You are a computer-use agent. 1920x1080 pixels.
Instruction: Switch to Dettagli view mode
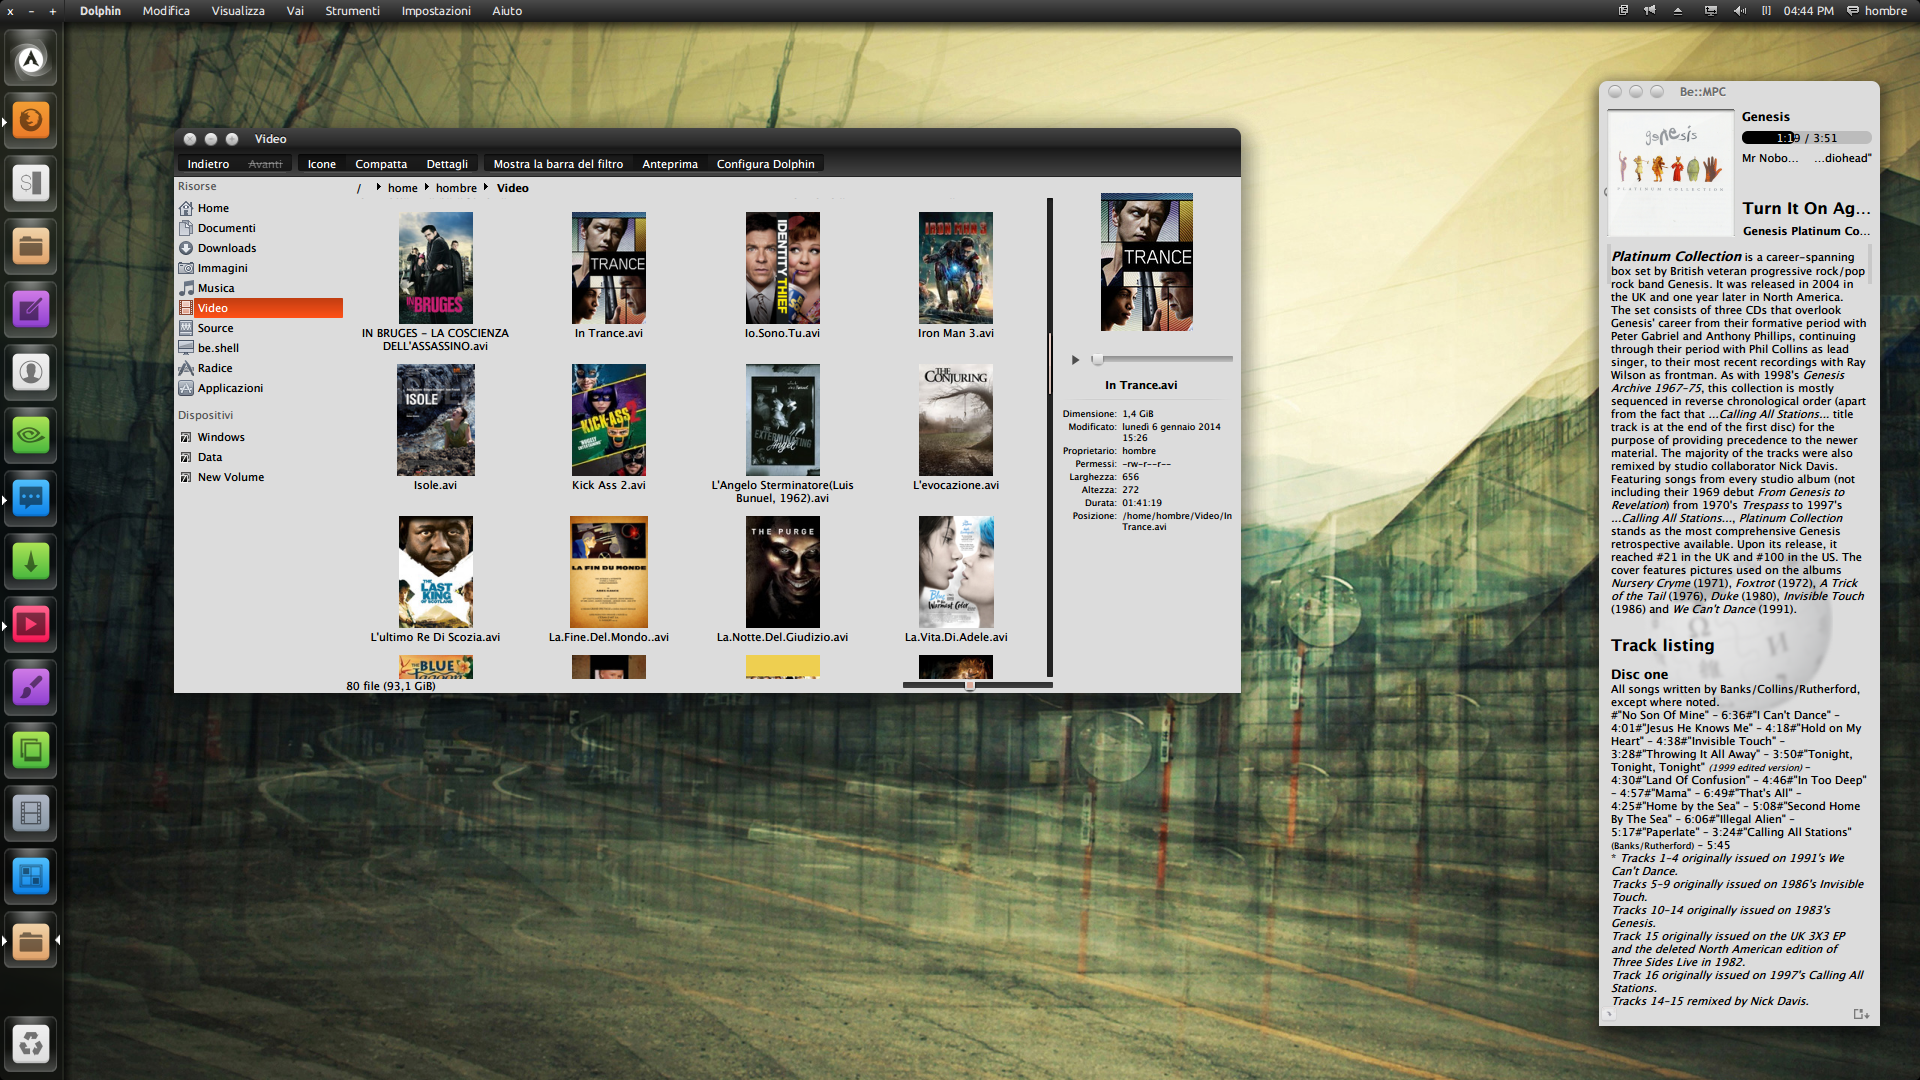[447, 164]
